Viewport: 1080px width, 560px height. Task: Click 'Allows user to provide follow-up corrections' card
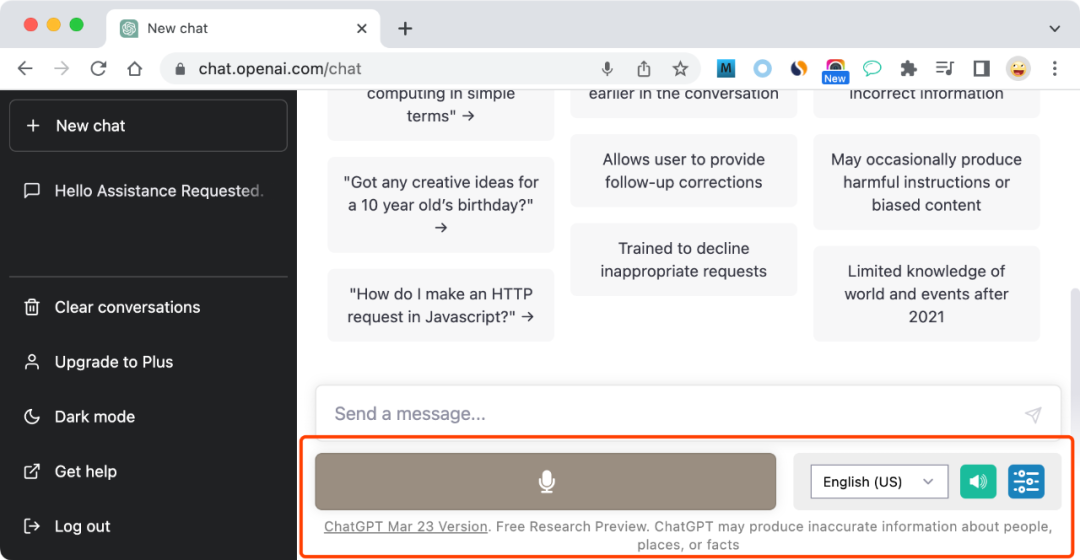[x=683, y=171]
